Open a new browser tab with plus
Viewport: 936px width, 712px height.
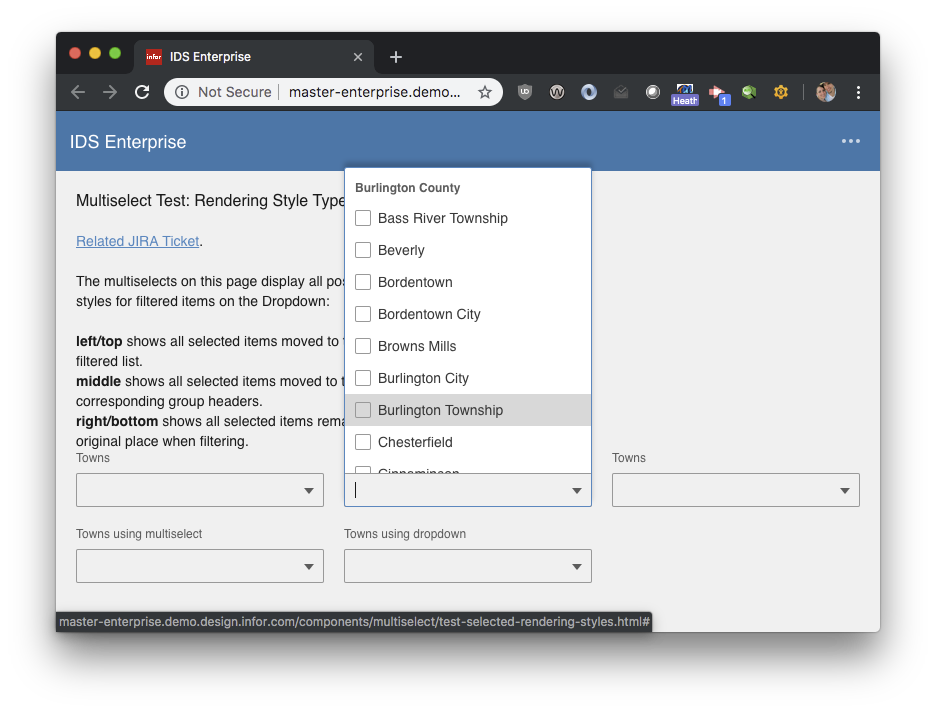(396, 57)
